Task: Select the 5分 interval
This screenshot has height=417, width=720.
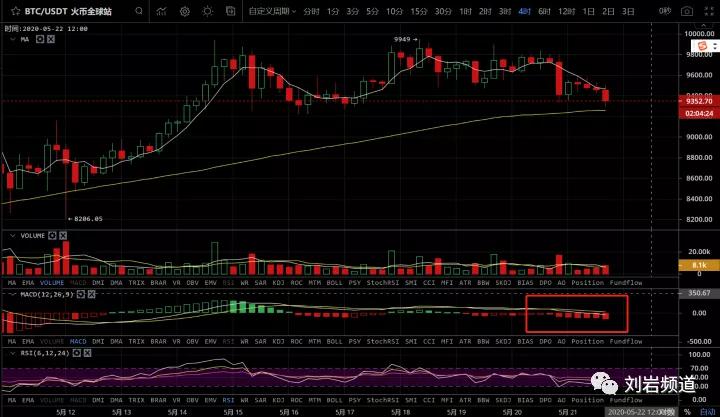Action: pos(372,11)
